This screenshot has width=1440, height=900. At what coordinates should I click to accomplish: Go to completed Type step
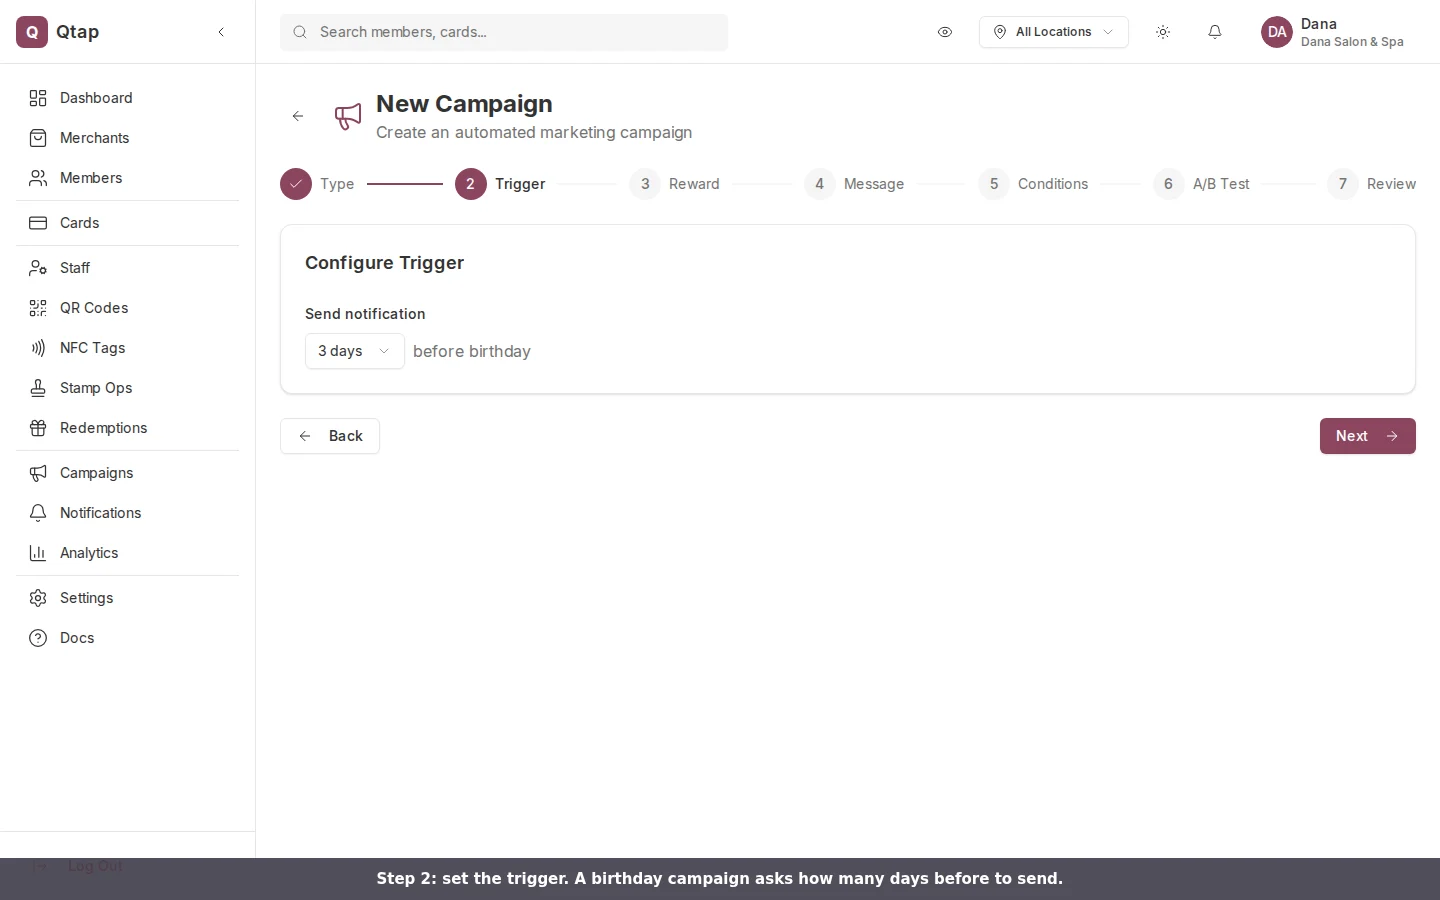coord(317,184)
